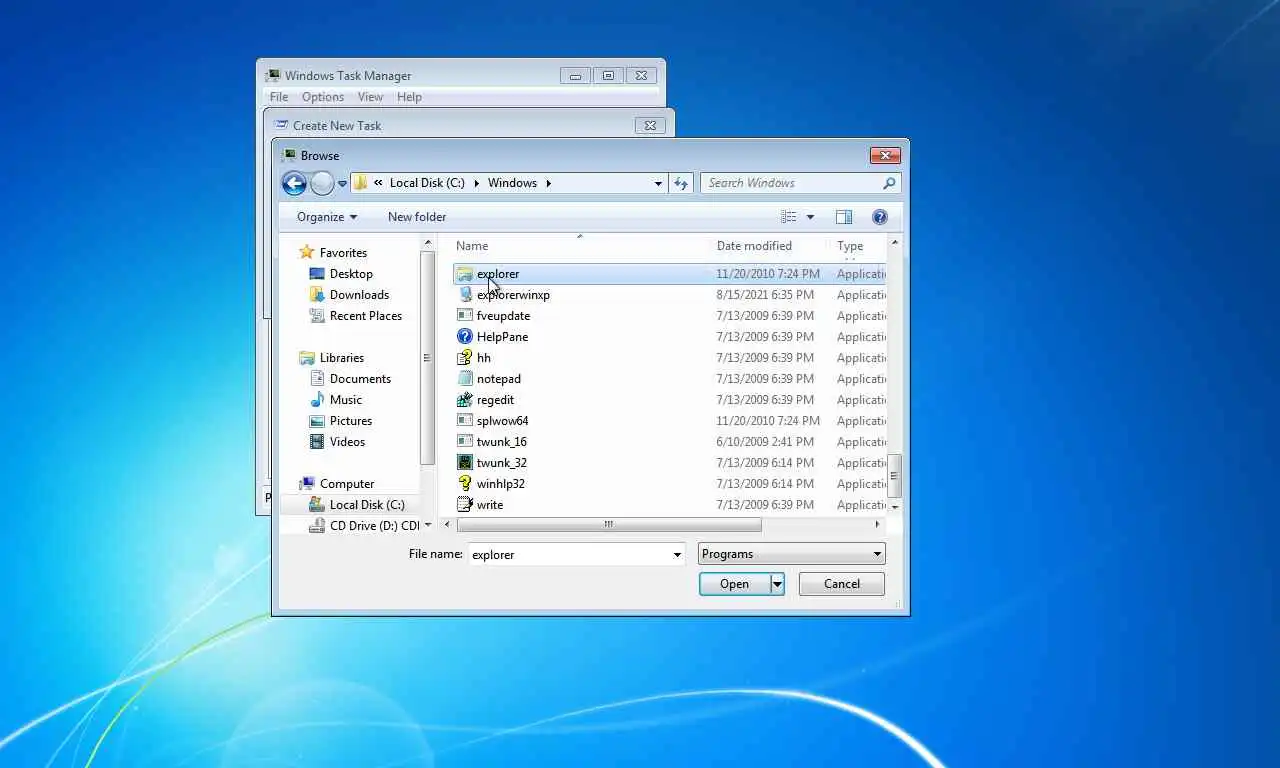Open the view options dropdown arrow
The image size is (1280, 768).
point(810,217)
